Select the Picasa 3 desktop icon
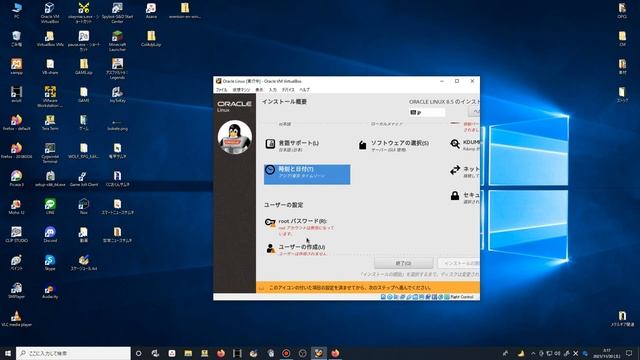Image resolution: width=640 pixels, height=360 pixels. [x=16, y=178]
